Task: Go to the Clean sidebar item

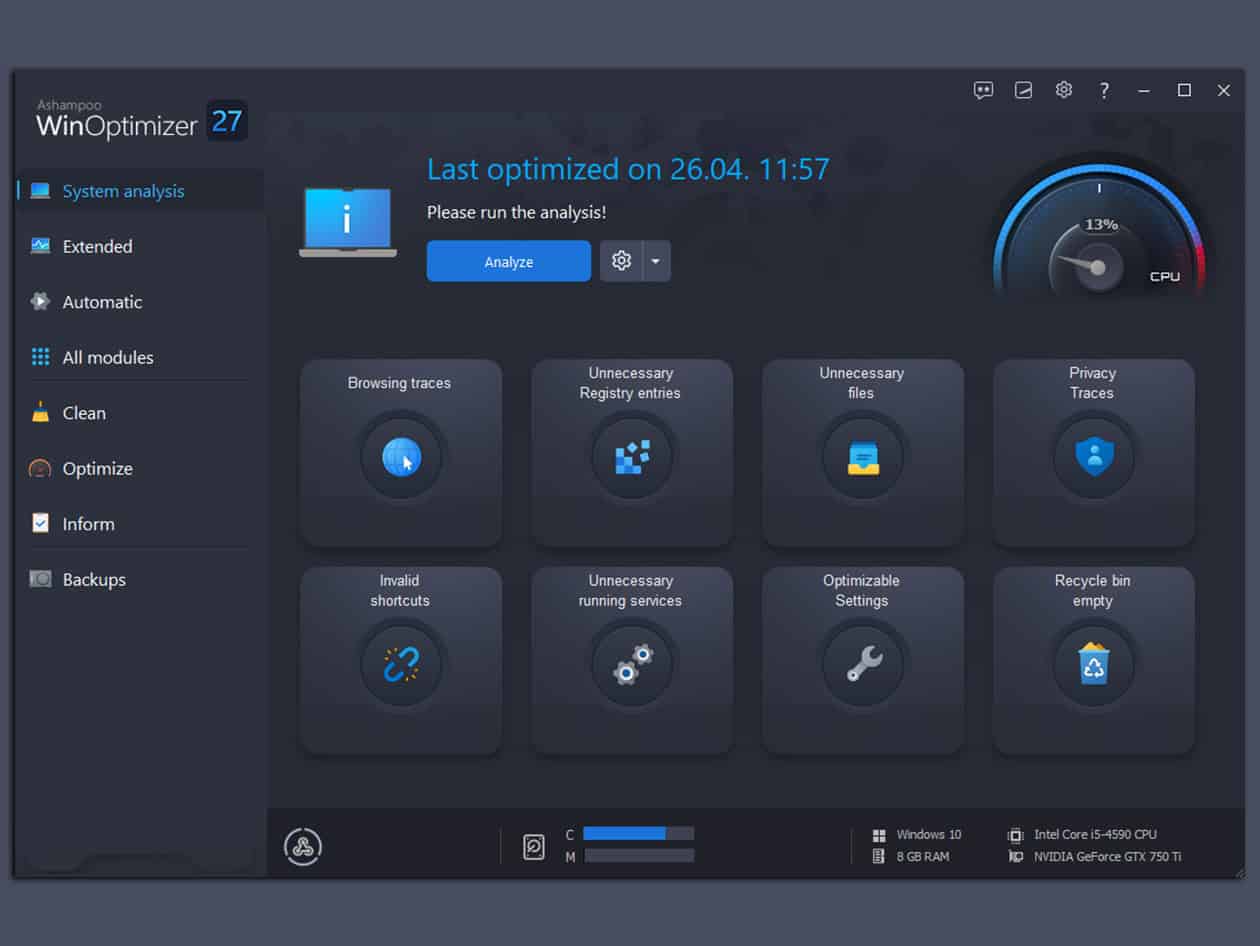Action: [84, 413]
